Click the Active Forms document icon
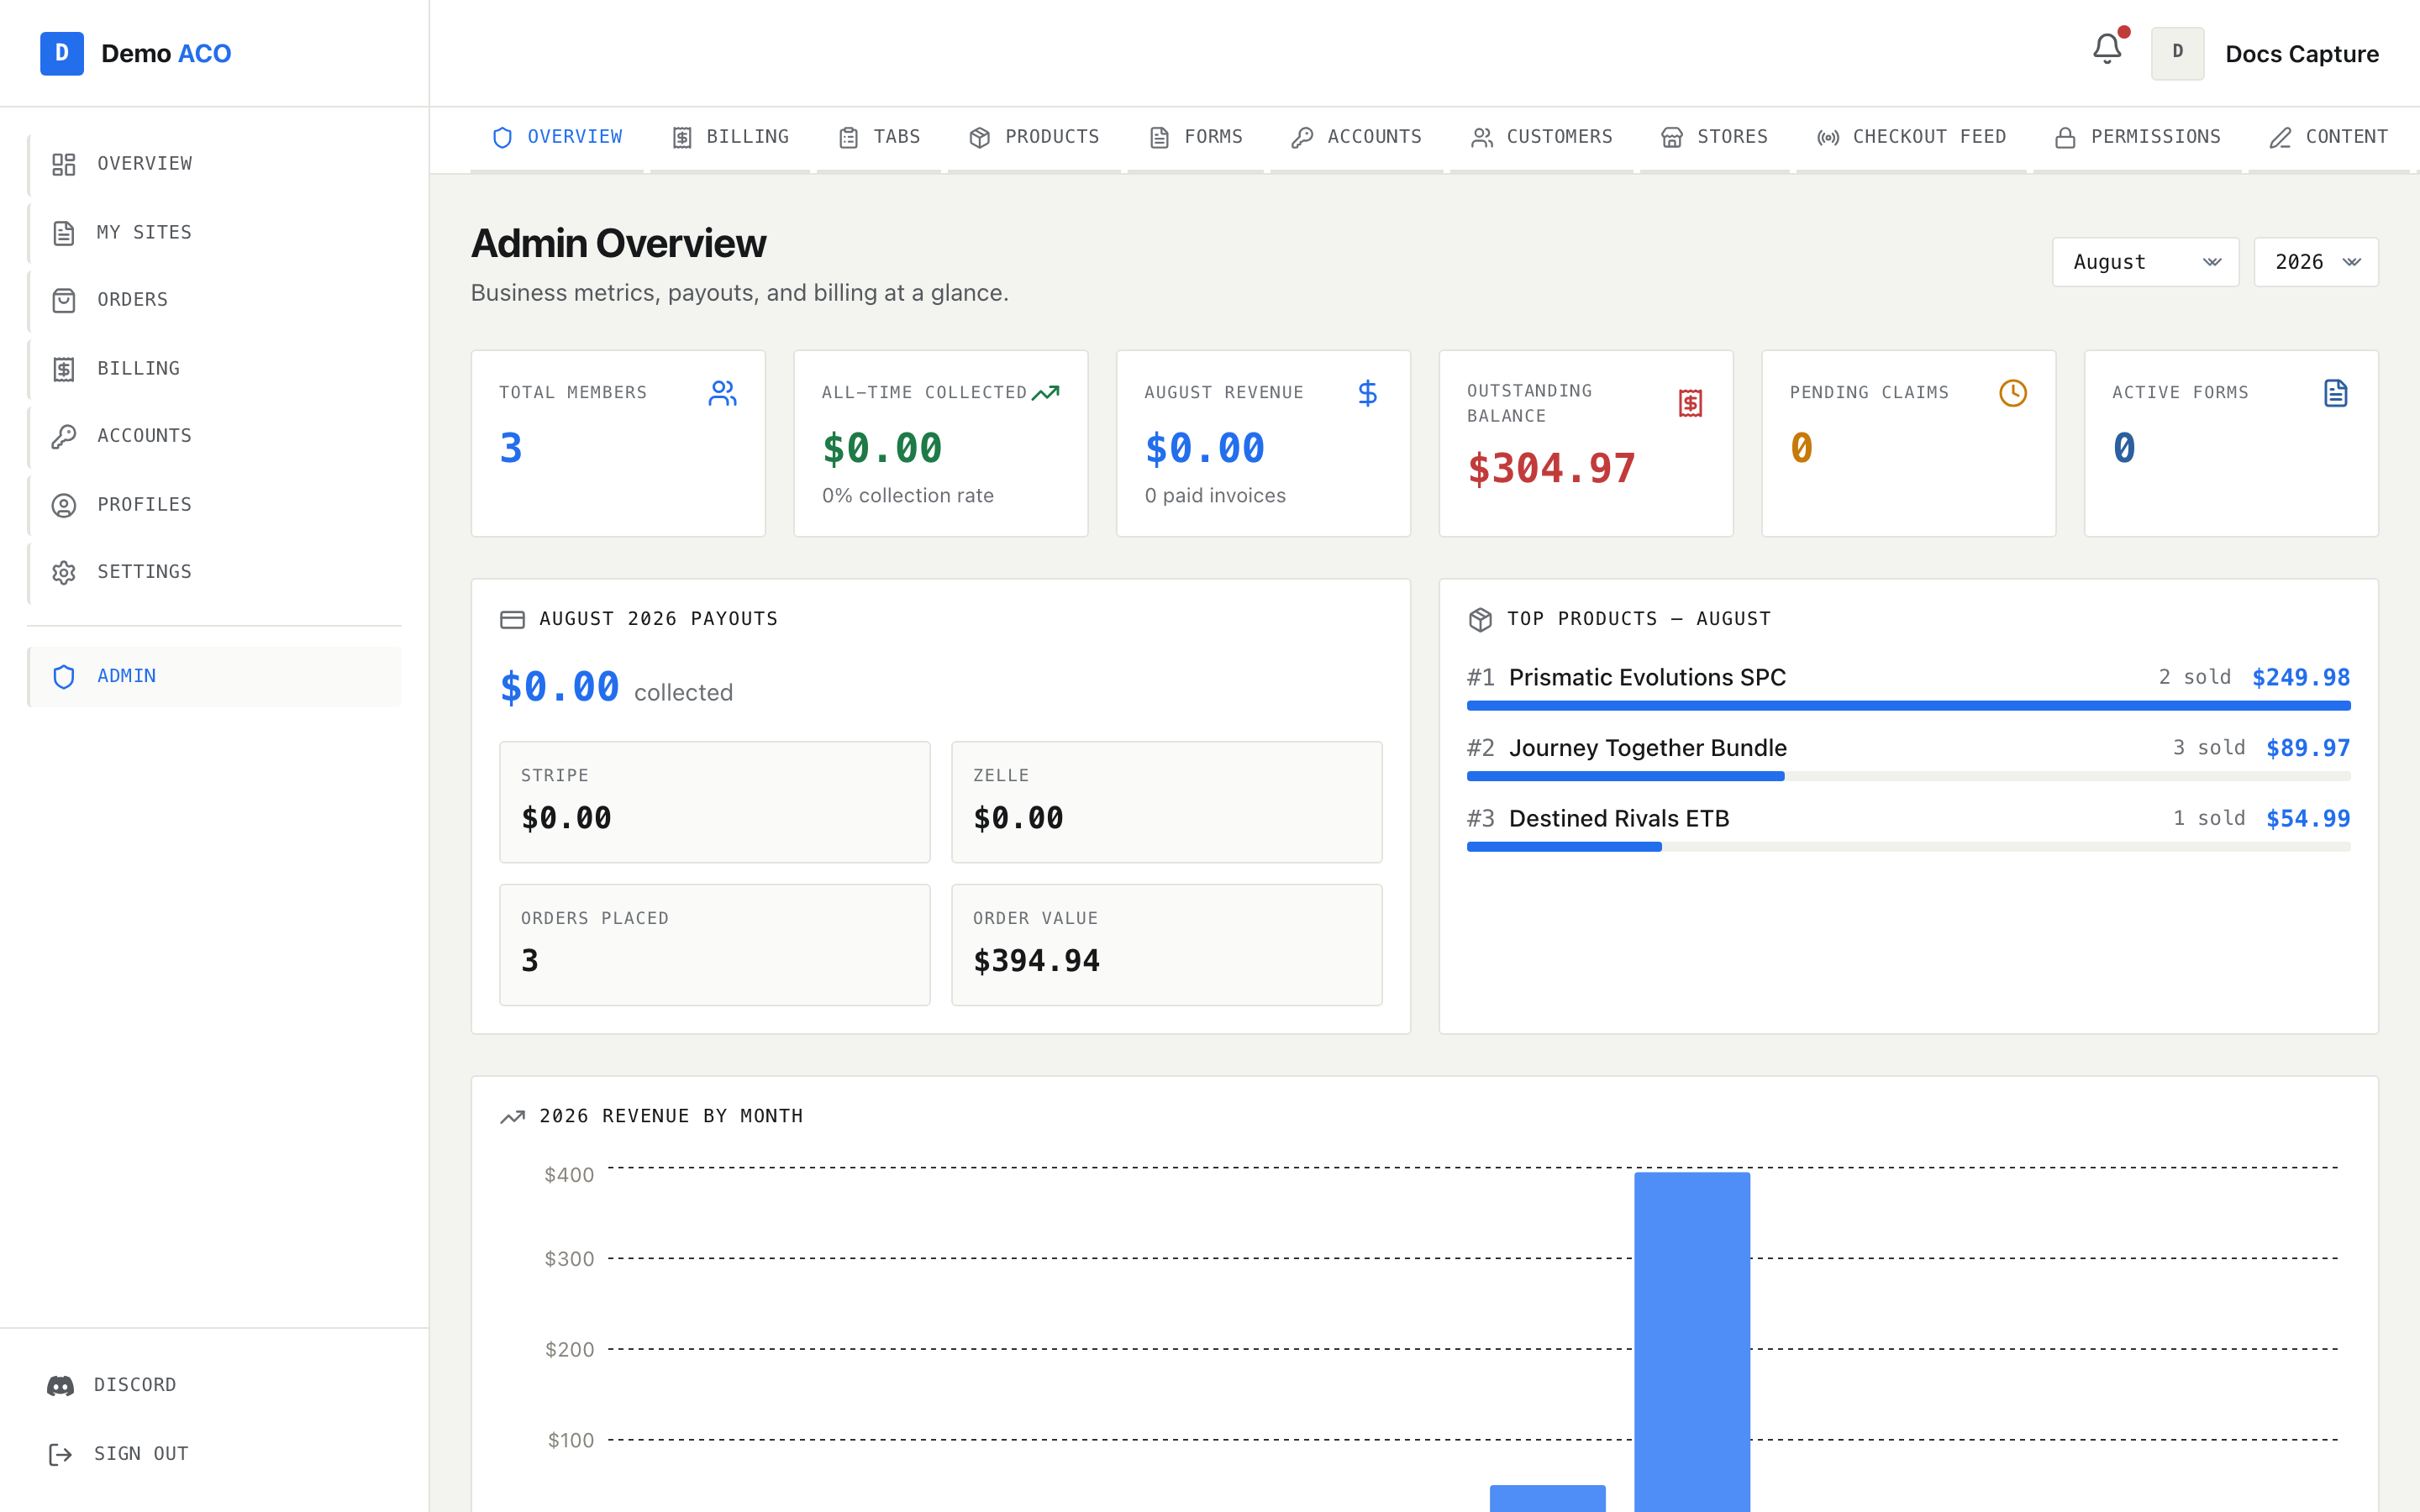This screenshot has height=1512, width=2420. click(2335, 393)
